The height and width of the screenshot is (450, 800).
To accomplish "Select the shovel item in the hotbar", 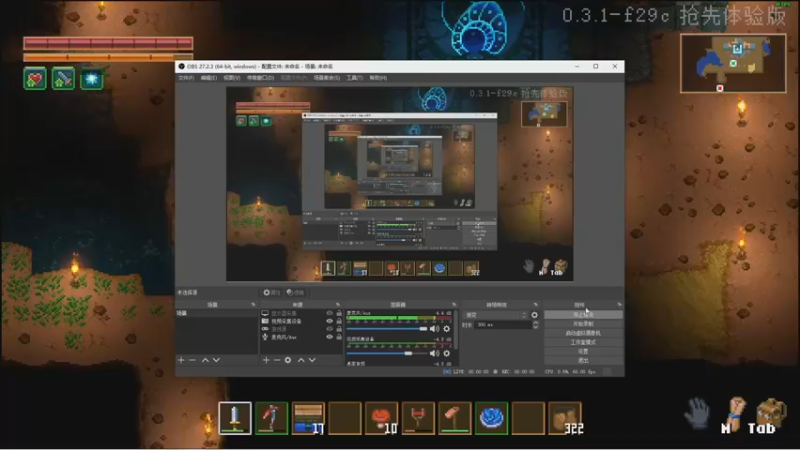I will (x=455, y=418).
